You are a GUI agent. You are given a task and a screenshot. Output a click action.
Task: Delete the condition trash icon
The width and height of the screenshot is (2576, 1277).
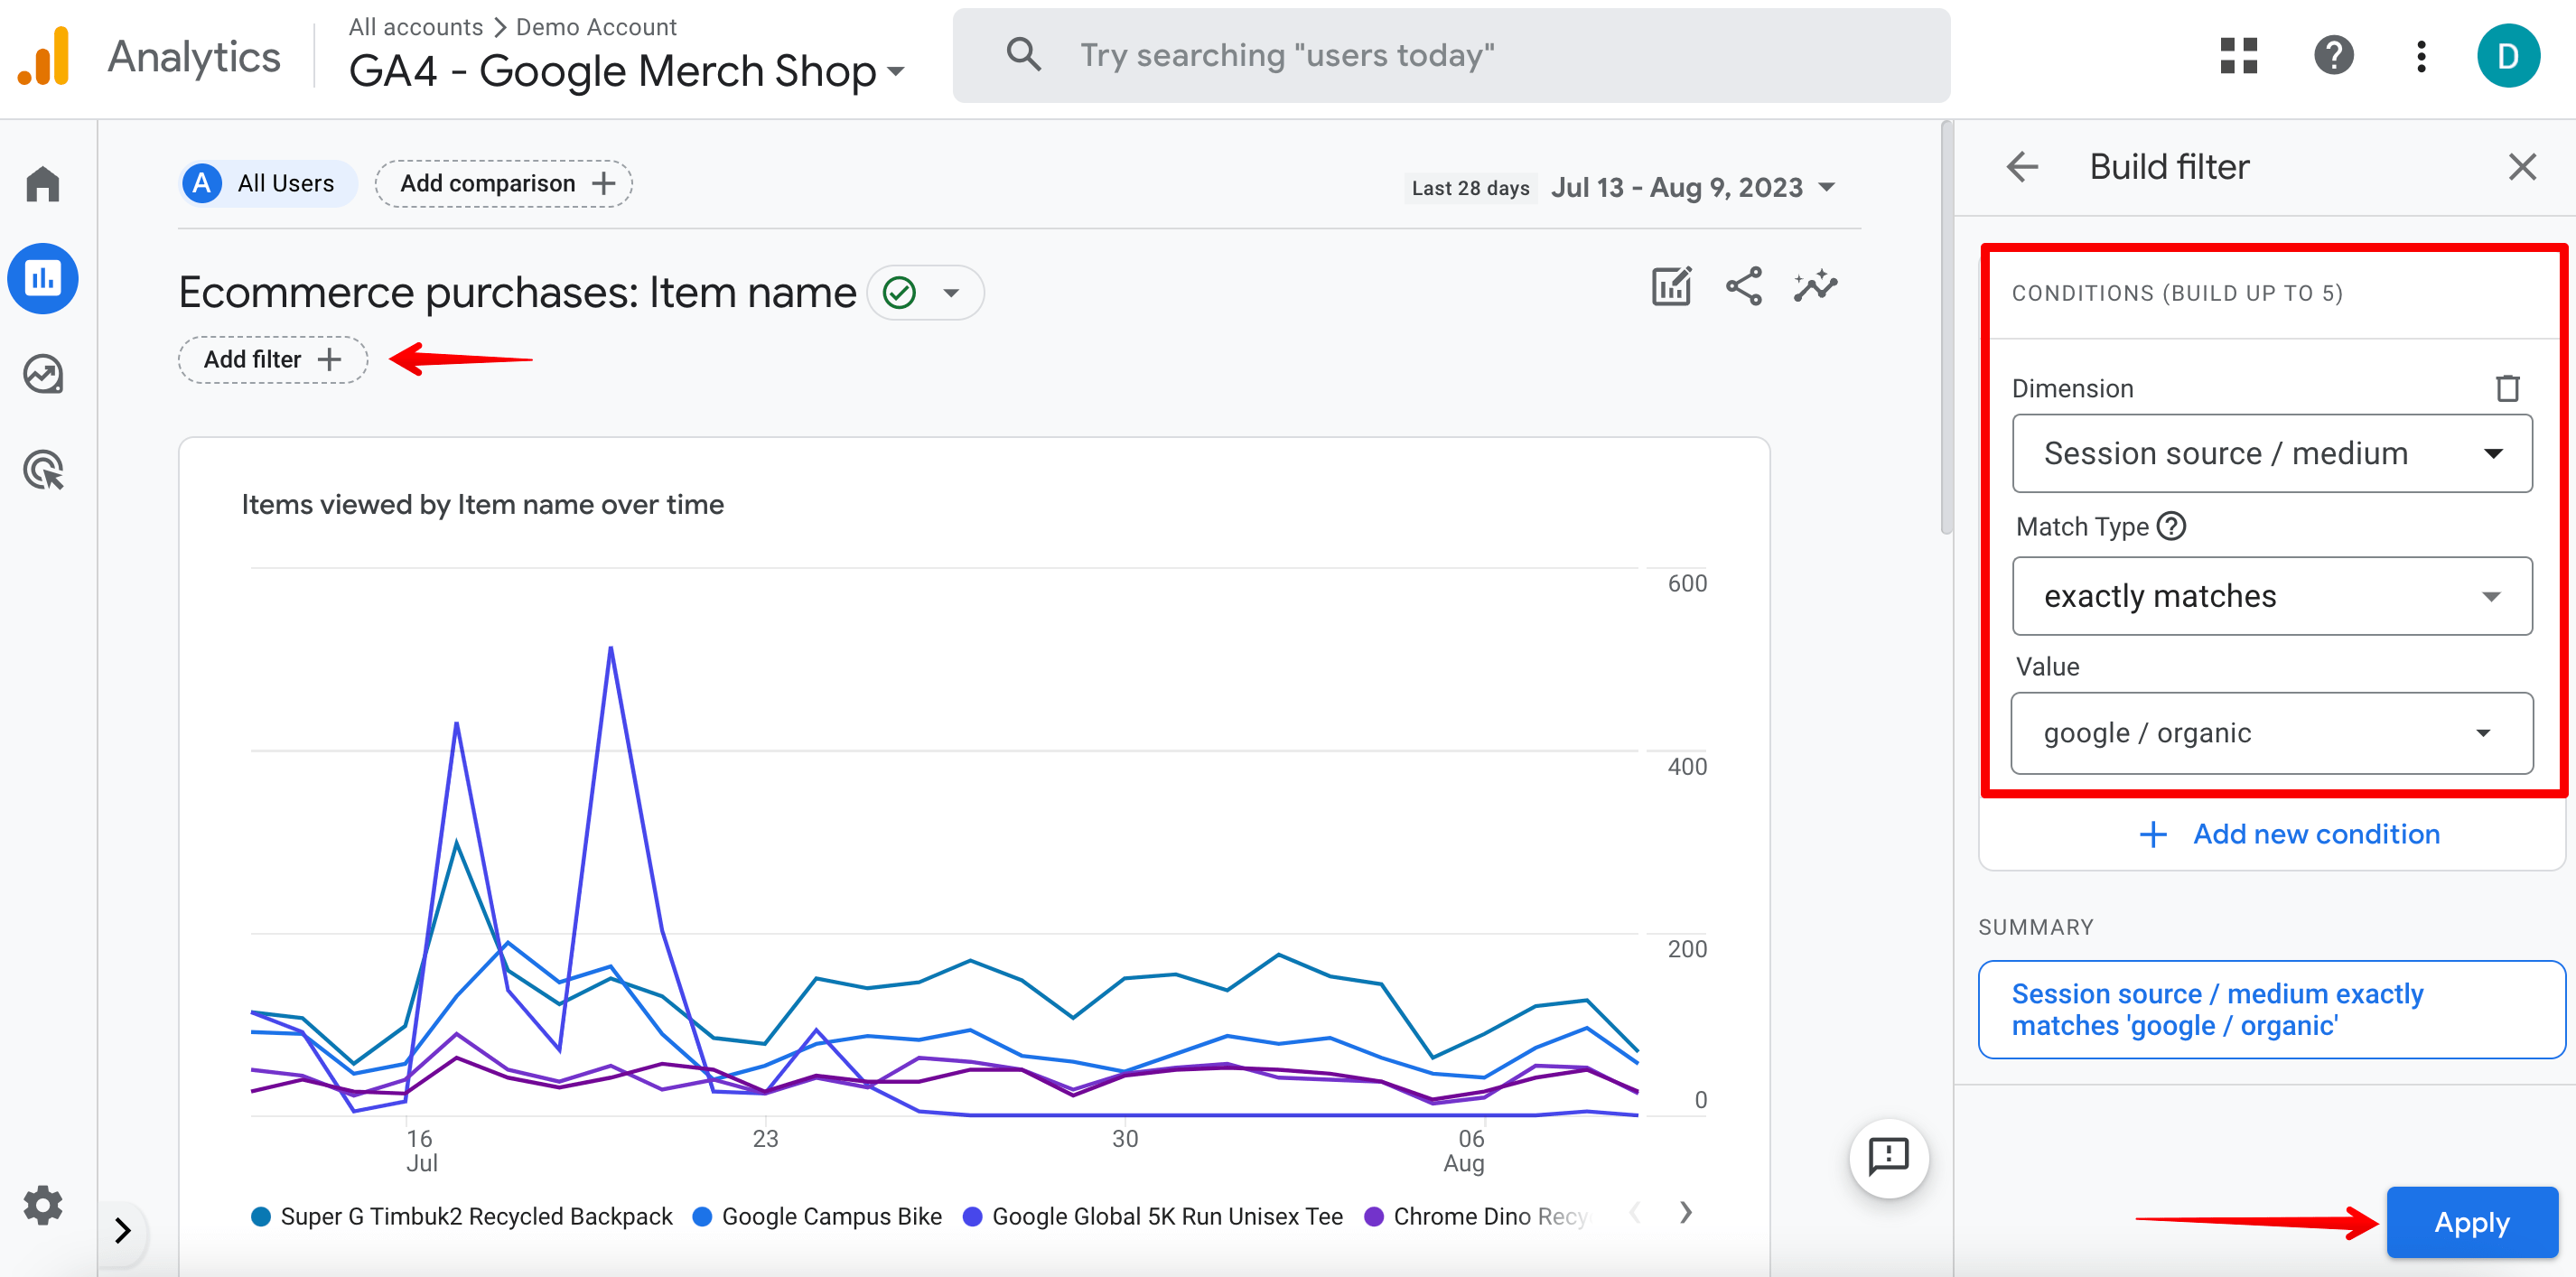(x=2508, y=388)
